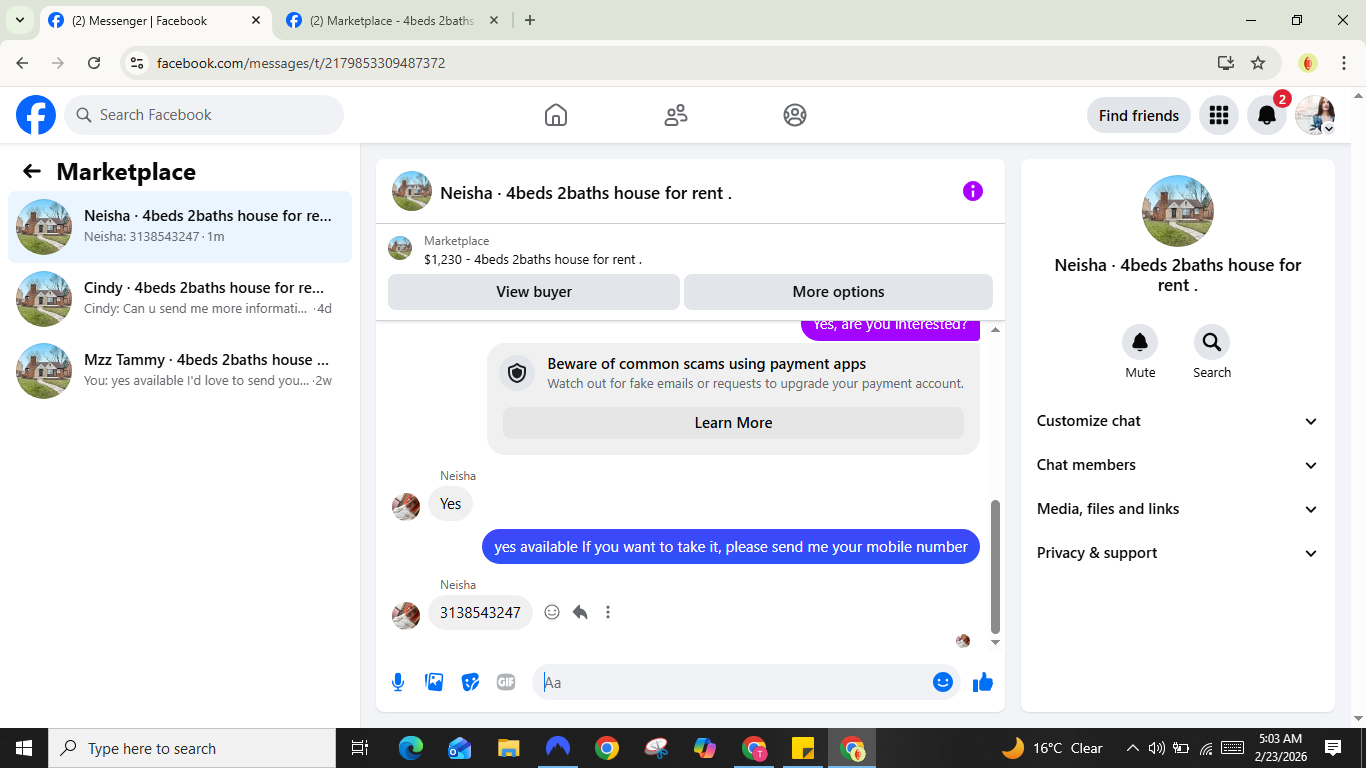
Task: Open more options for 3138543247 message
Action: 608,612
